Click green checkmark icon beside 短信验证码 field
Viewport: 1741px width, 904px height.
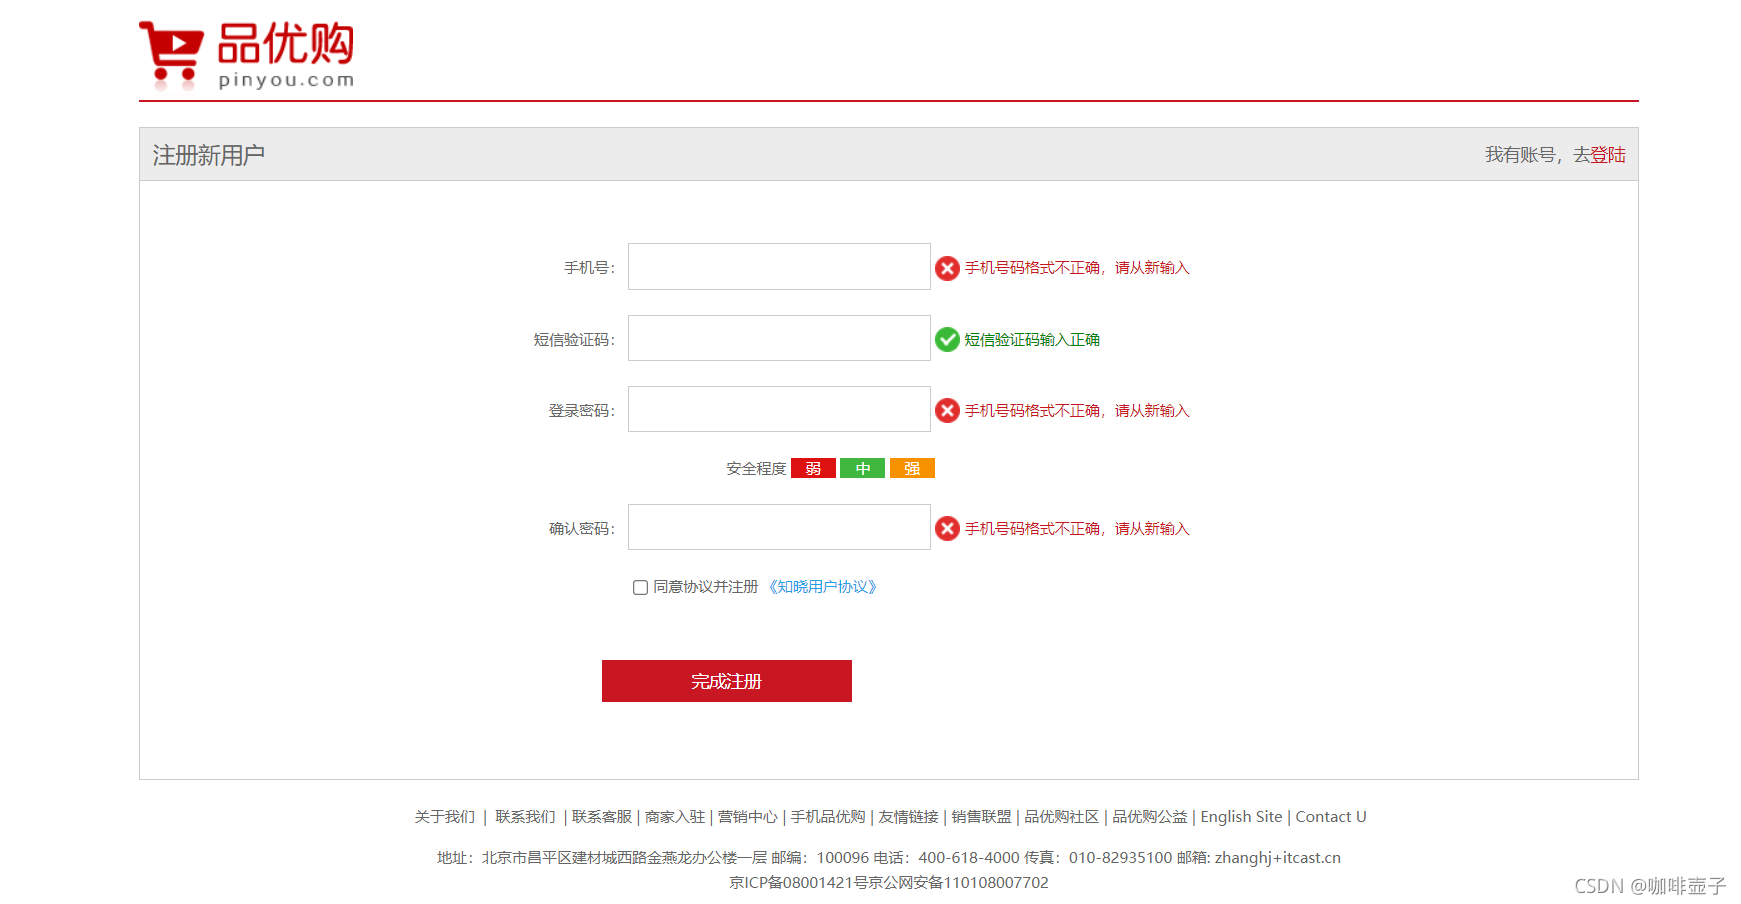pyautogui.click(x=947, y=339)
